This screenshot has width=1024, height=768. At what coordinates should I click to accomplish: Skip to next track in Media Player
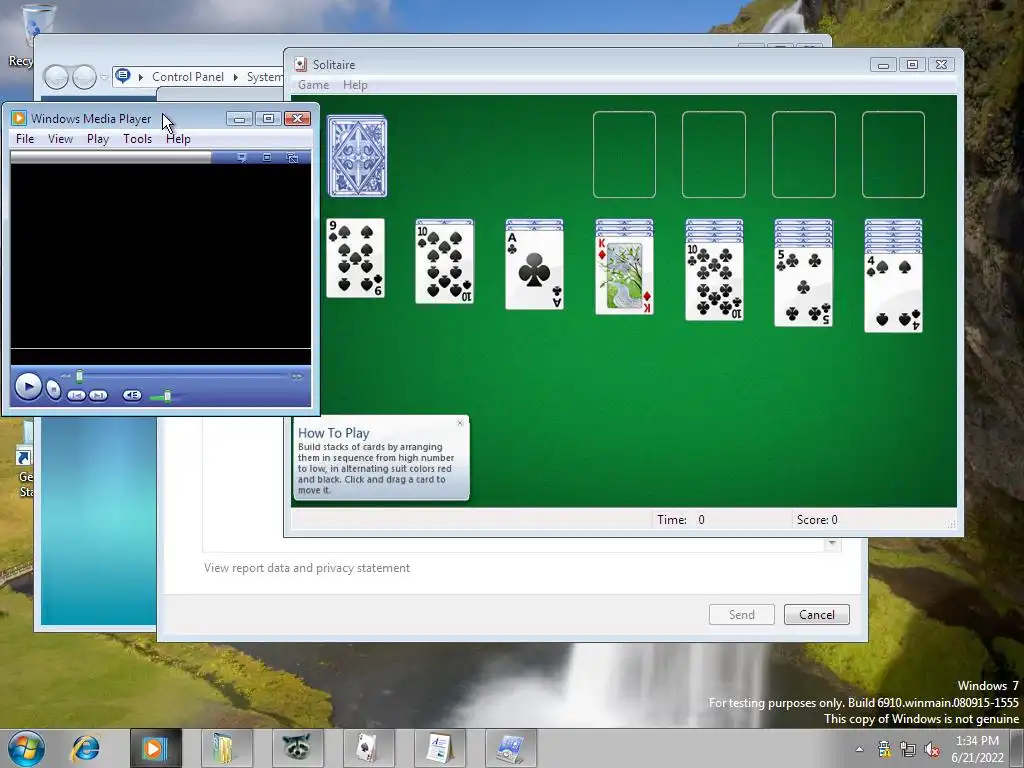tap(98, 396)
